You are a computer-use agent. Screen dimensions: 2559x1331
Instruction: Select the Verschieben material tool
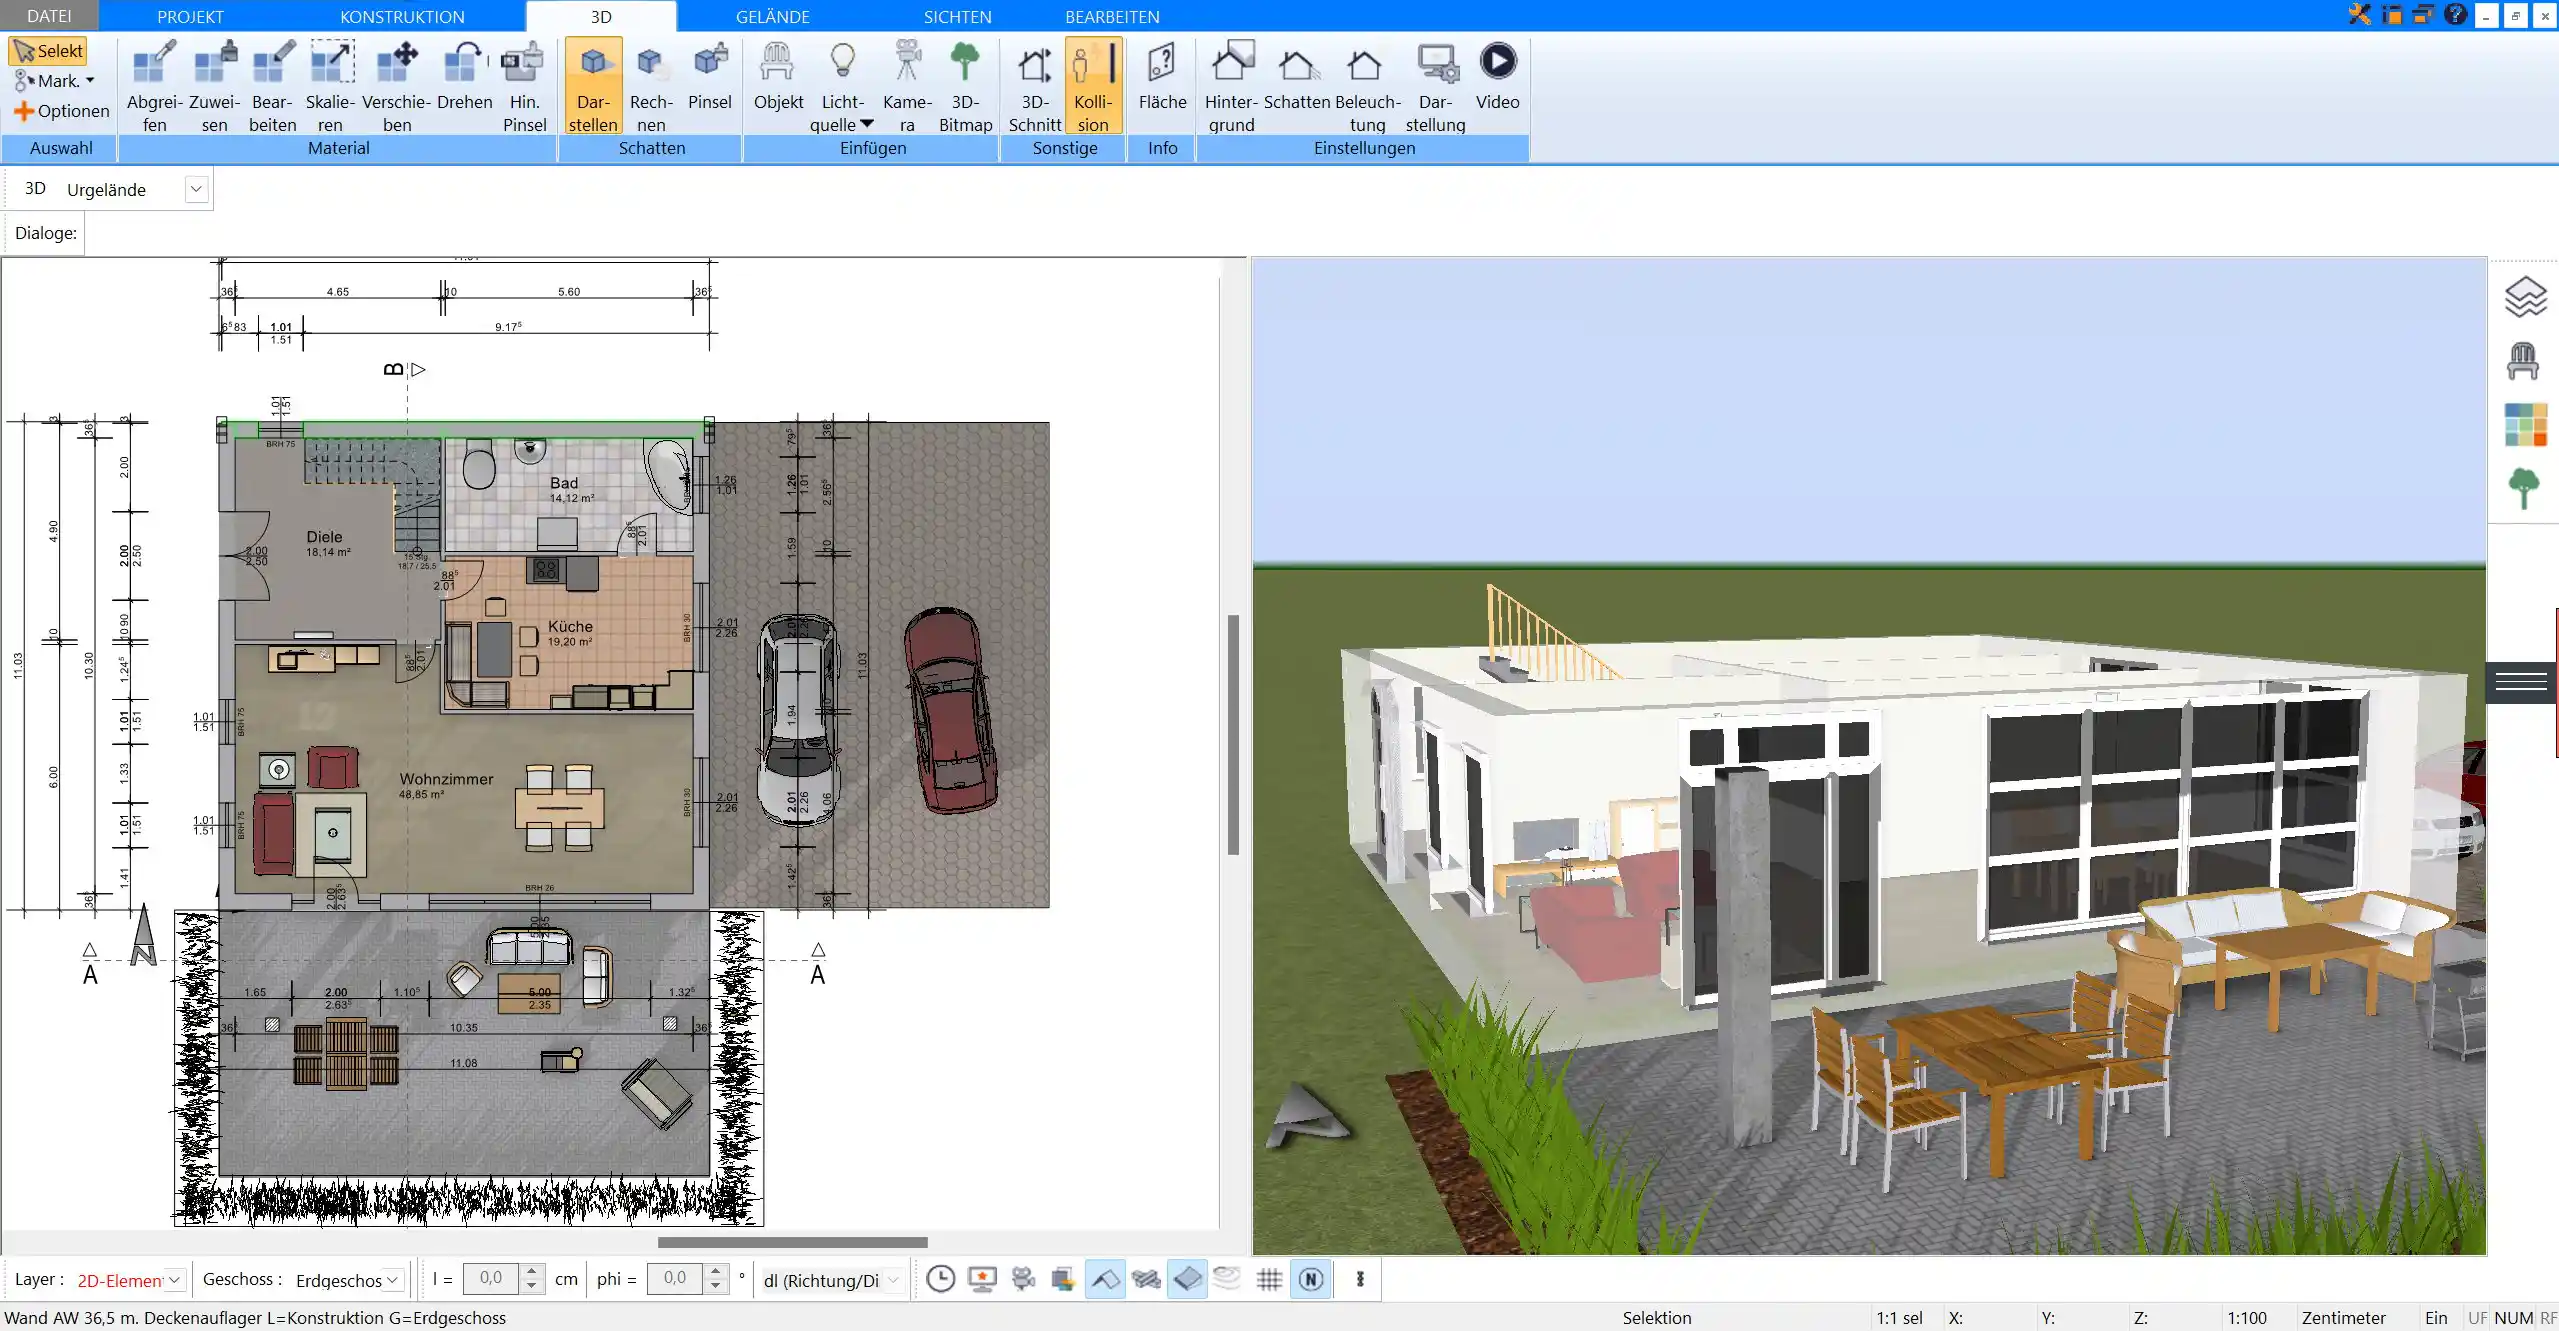tap(396, 86)
